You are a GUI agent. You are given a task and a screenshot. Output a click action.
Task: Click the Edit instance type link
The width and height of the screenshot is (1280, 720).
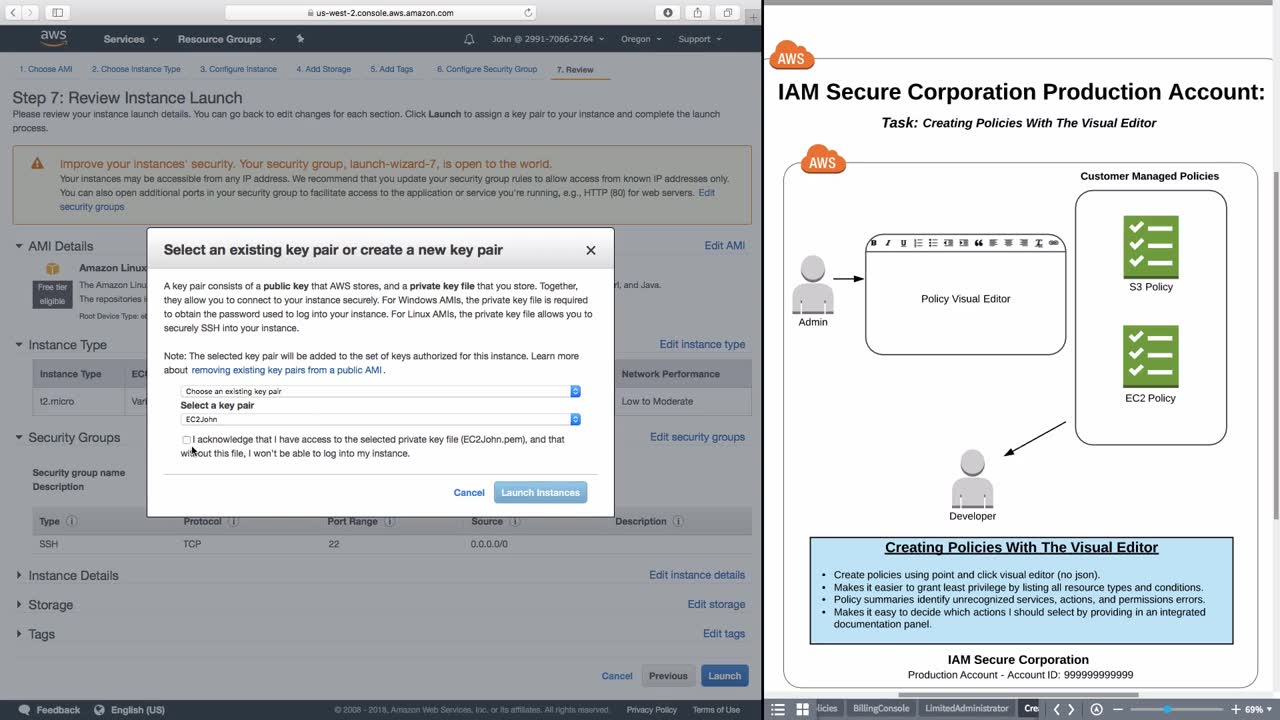(702, 345)
